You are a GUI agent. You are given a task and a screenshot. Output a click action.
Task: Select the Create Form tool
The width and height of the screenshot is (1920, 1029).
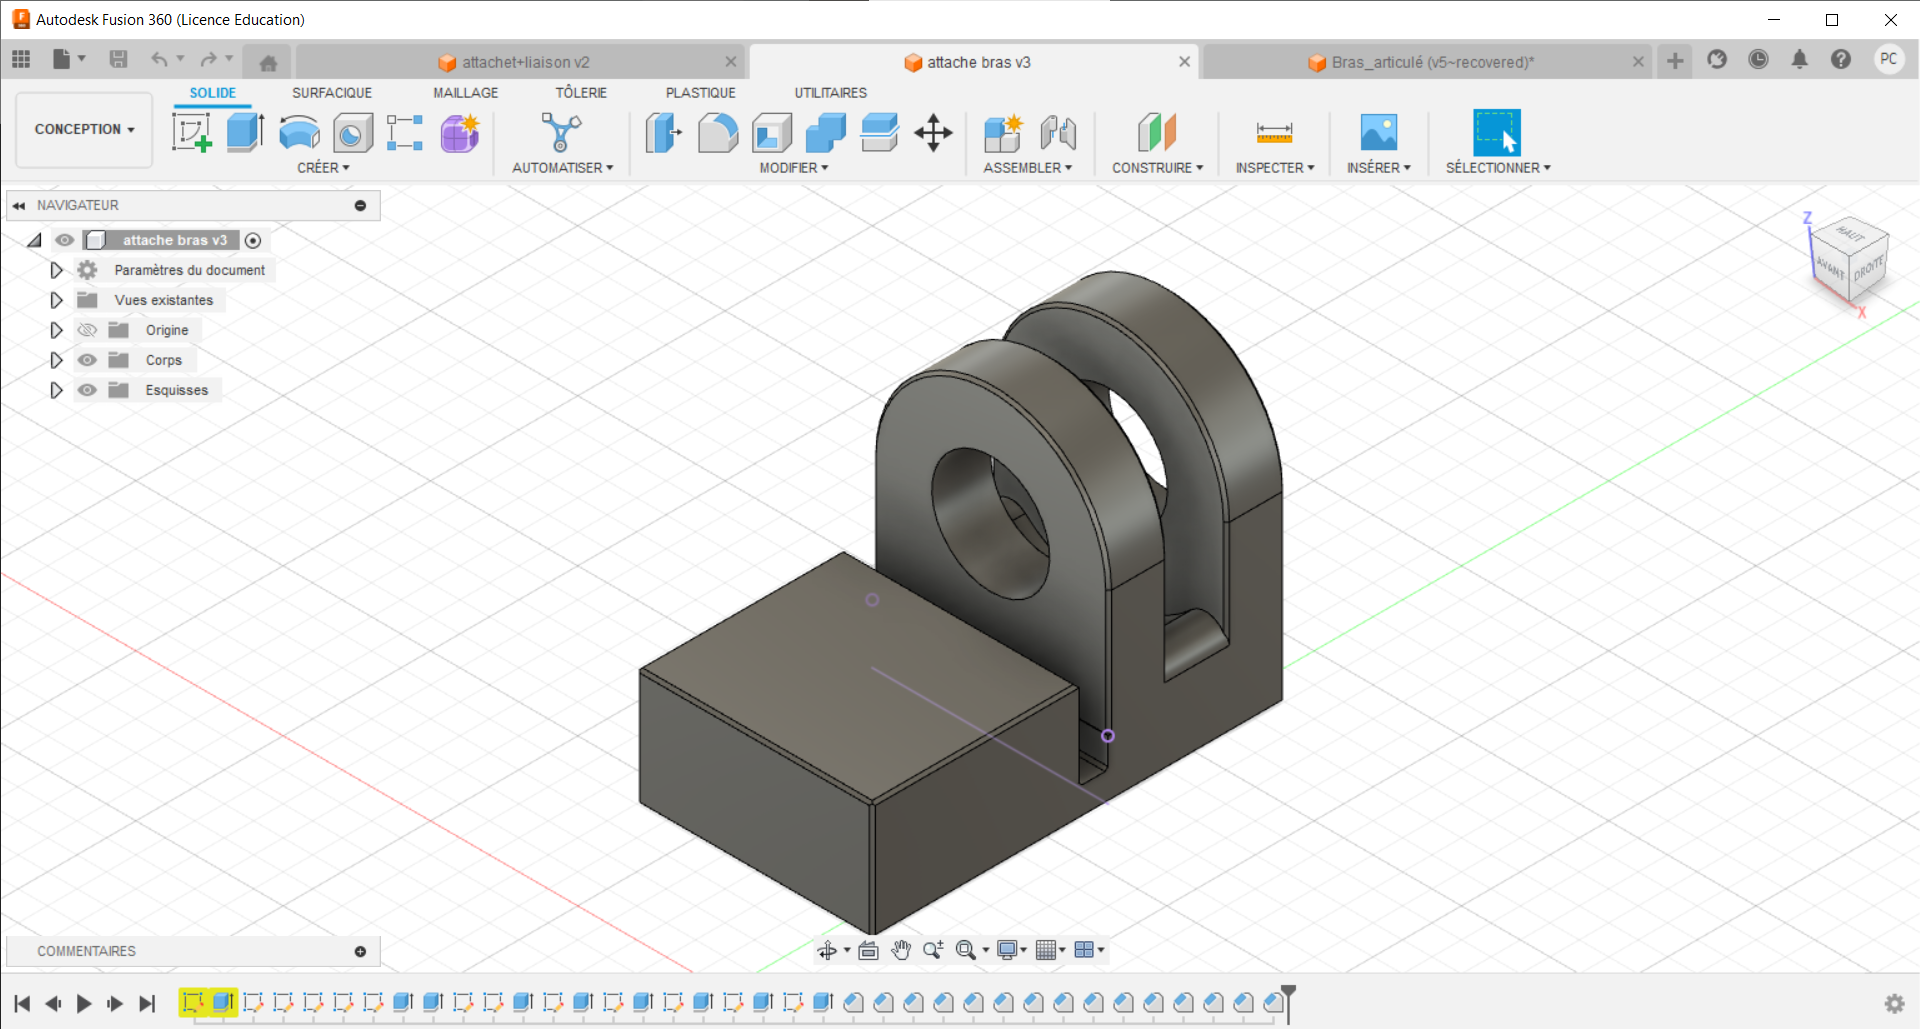click(460, 132)
